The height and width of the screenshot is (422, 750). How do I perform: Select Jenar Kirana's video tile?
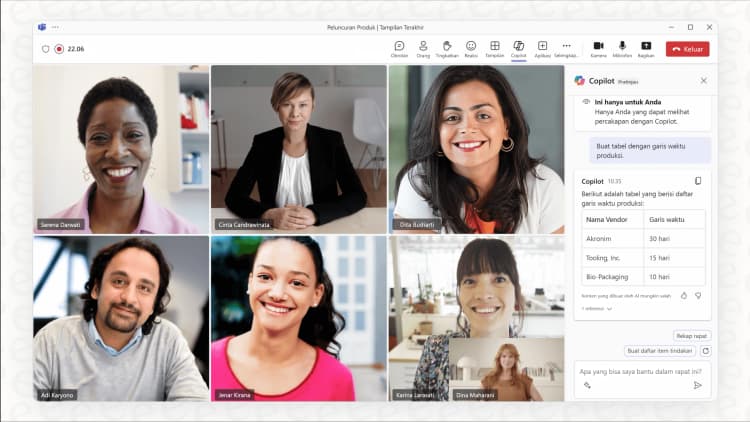pyautogui.click(x=298, y=318)
